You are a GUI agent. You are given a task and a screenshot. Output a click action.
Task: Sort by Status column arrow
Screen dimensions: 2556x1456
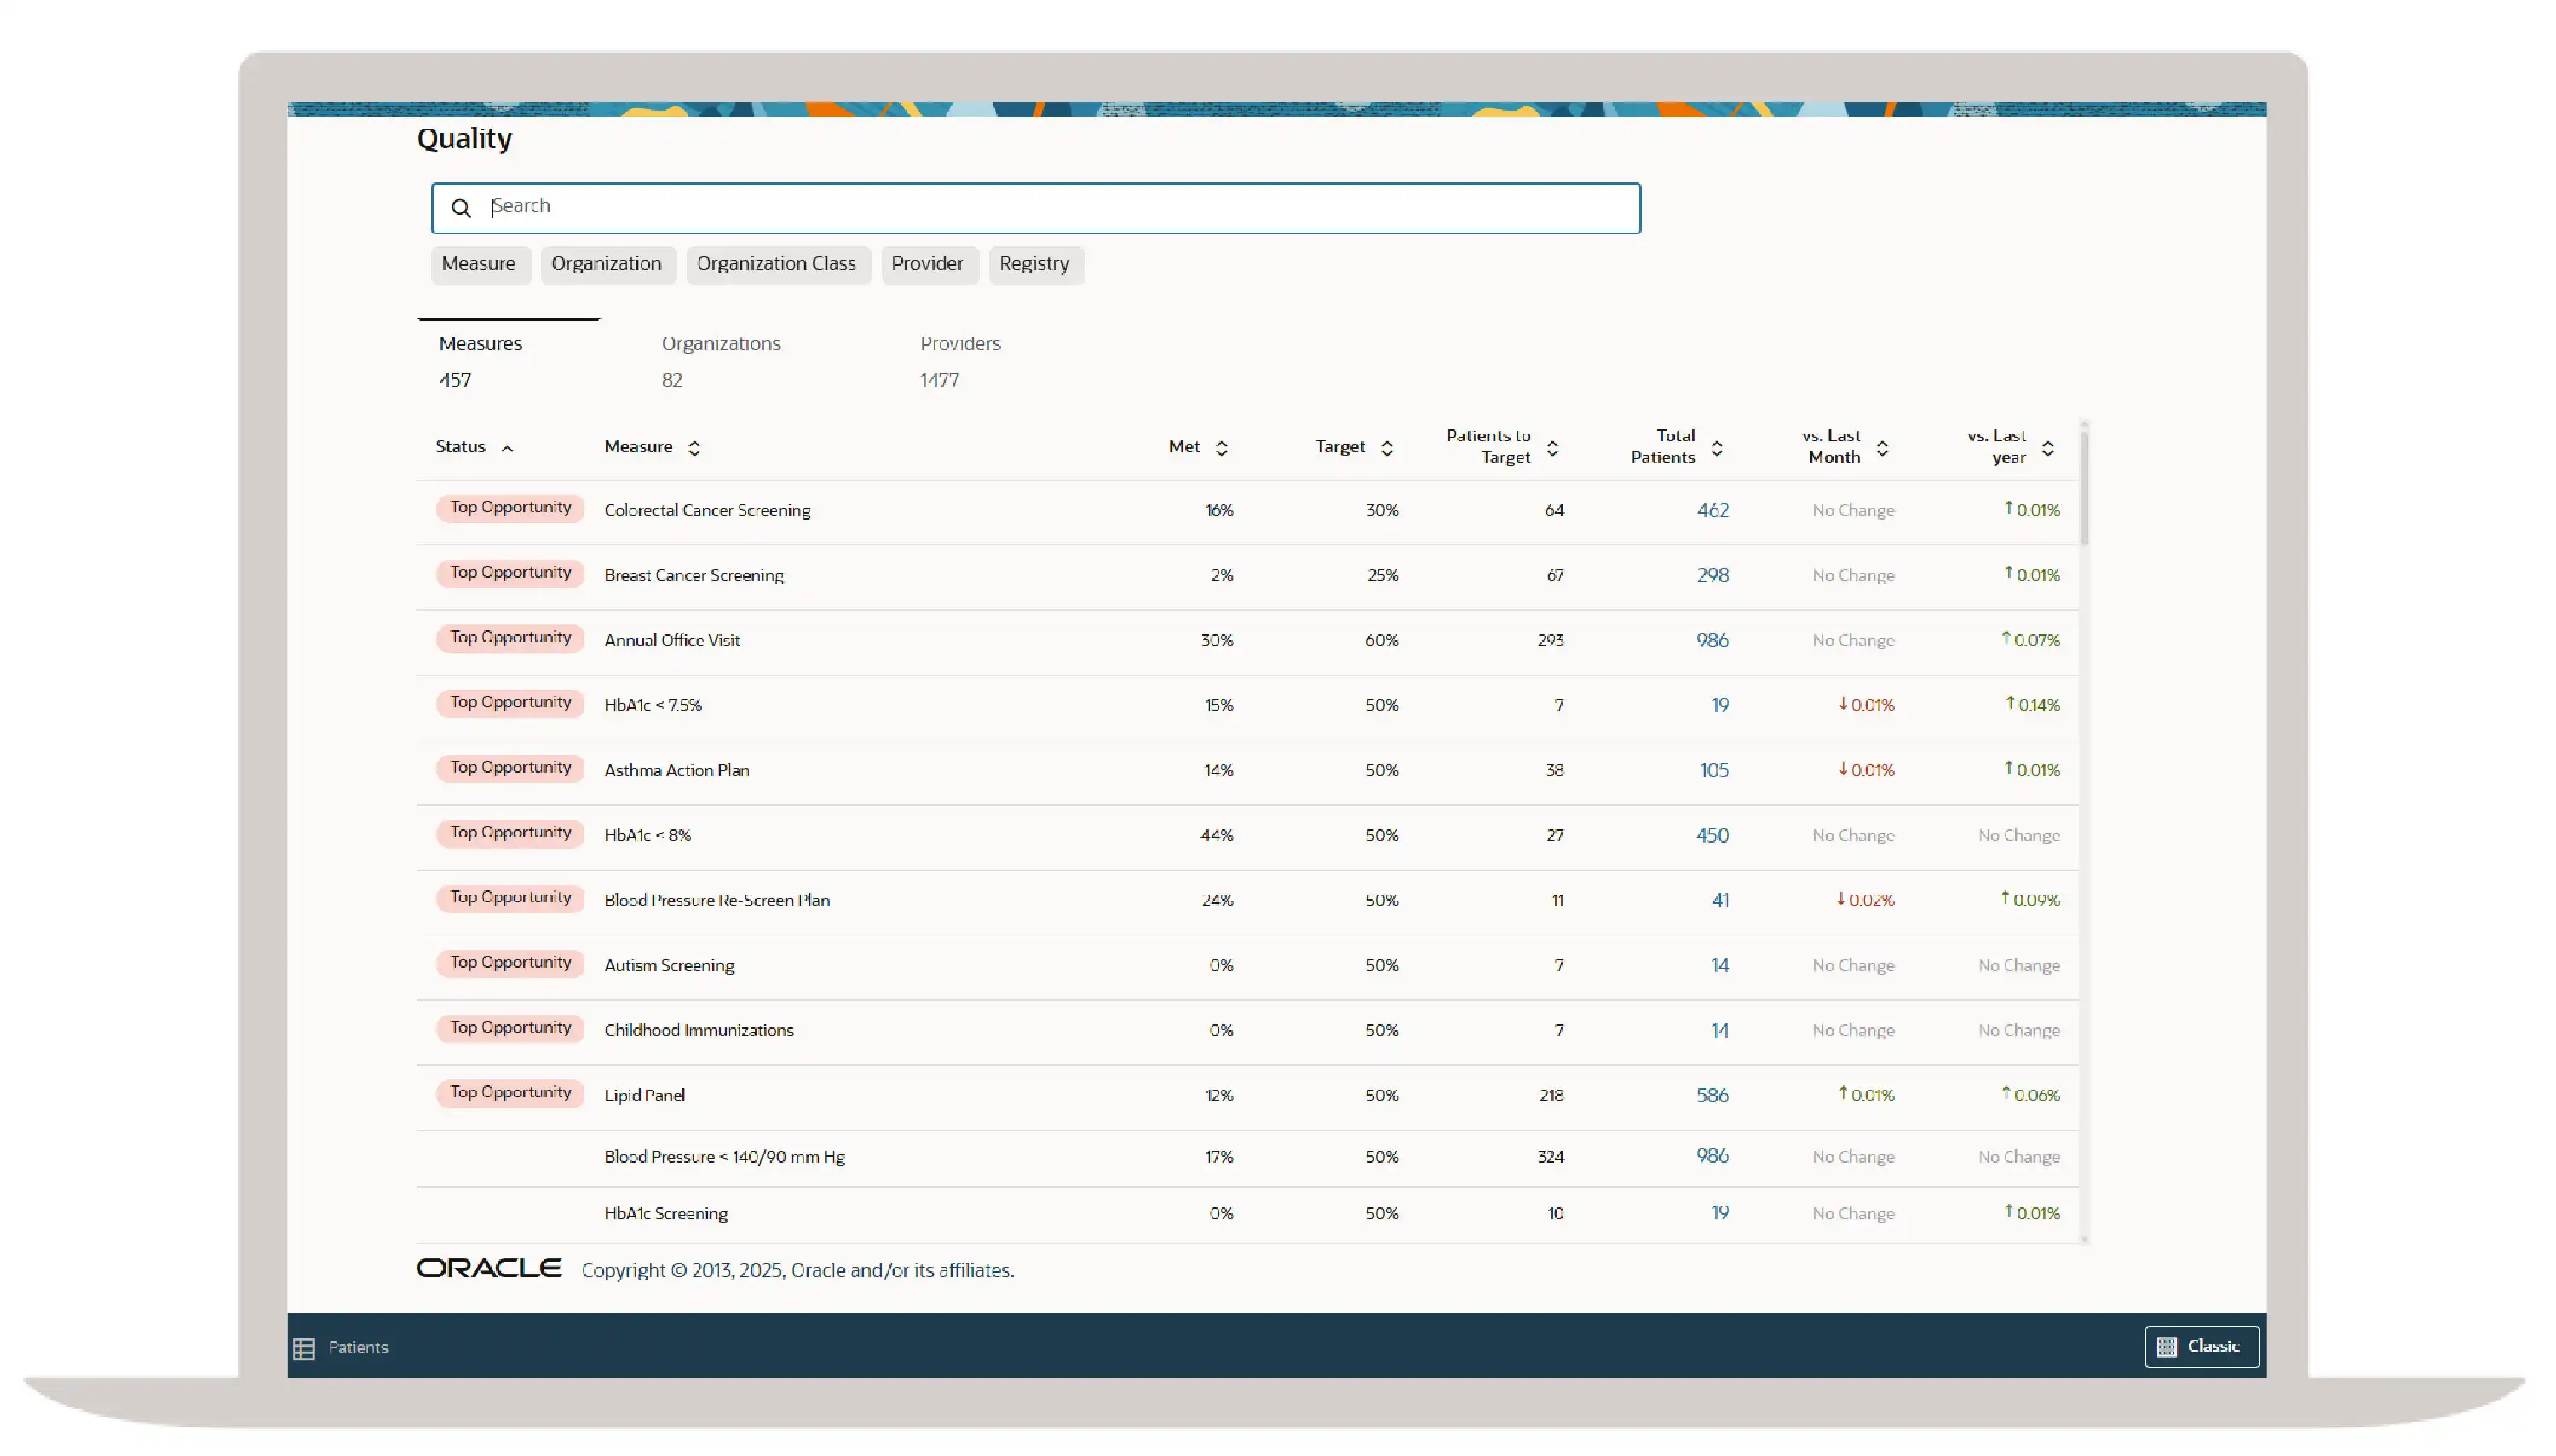(x=507, y=449)
